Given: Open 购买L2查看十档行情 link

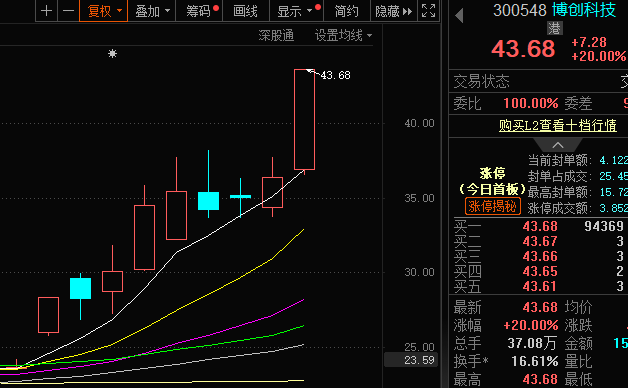Looking at the screenshot, I should click(x=558, y=125).
